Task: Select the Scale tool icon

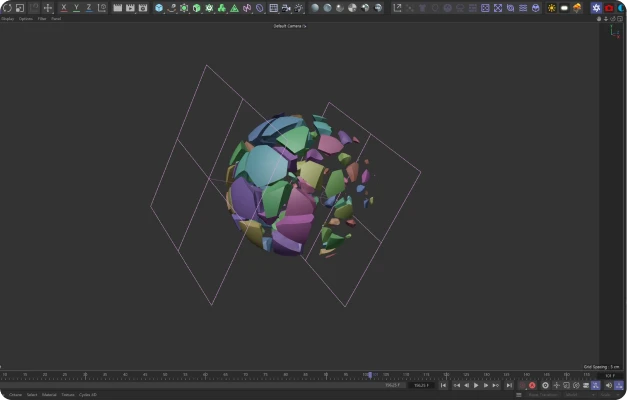Action: (20, 8)
